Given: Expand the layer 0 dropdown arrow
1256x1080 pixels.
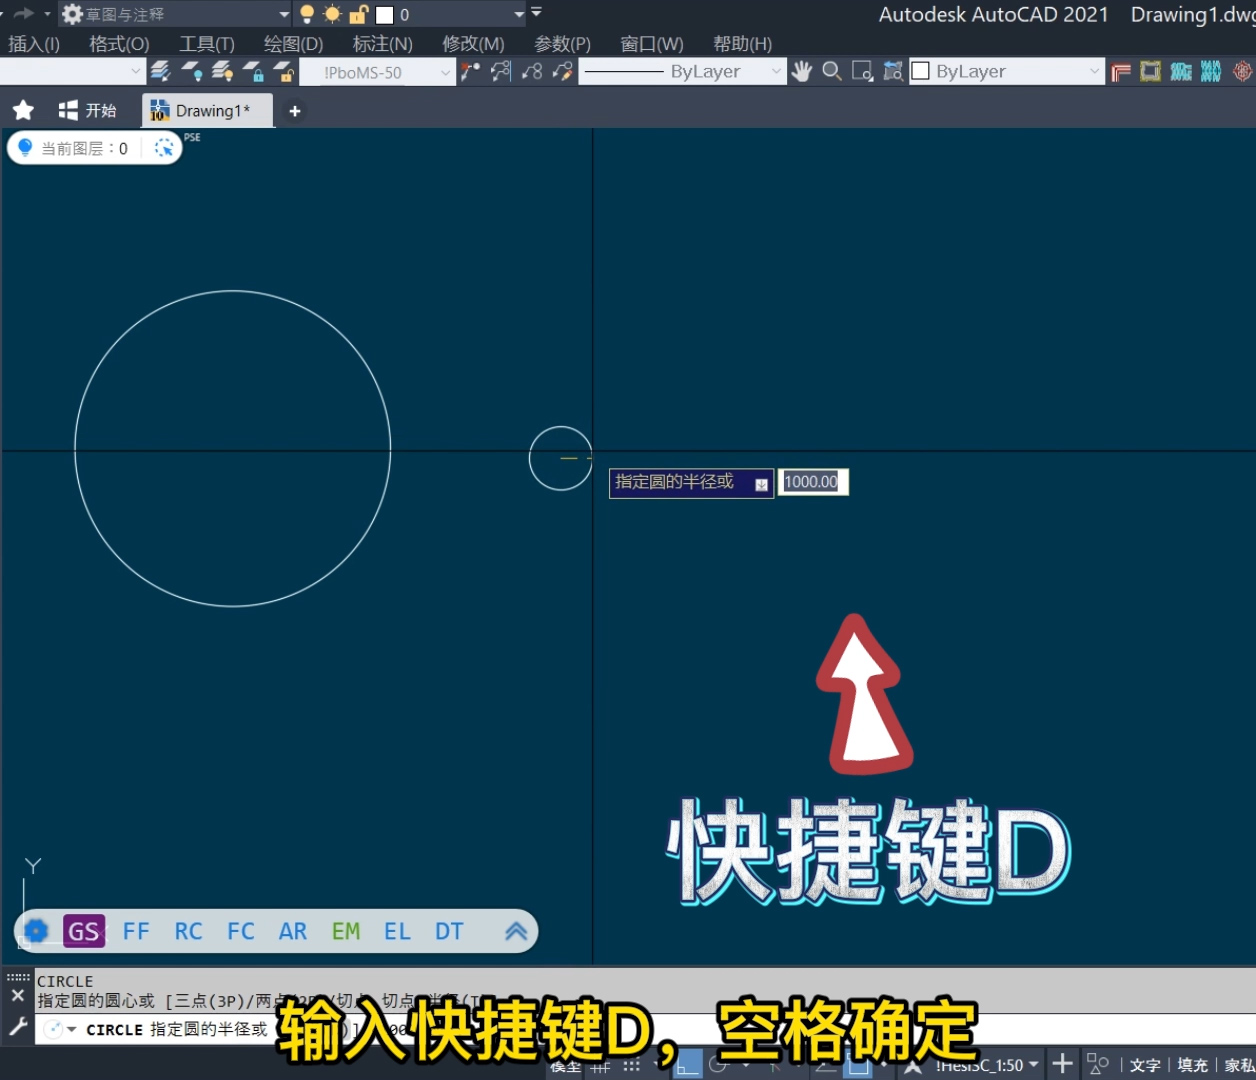Looking at the screenshot, I should 519,15.
